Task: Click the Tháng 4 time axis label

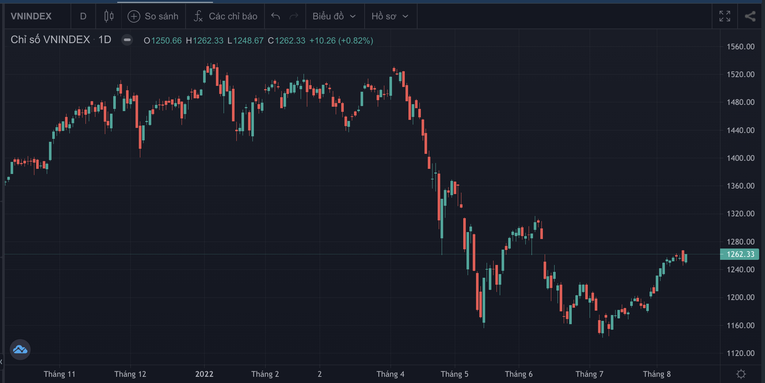Action: pos(390,374)
